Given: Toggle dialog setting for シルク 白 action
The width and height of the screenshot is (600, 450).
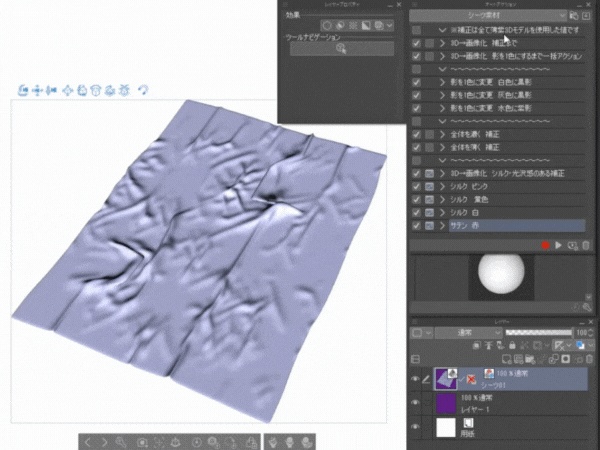Looking at the screenshot, I should coord(429,212).
